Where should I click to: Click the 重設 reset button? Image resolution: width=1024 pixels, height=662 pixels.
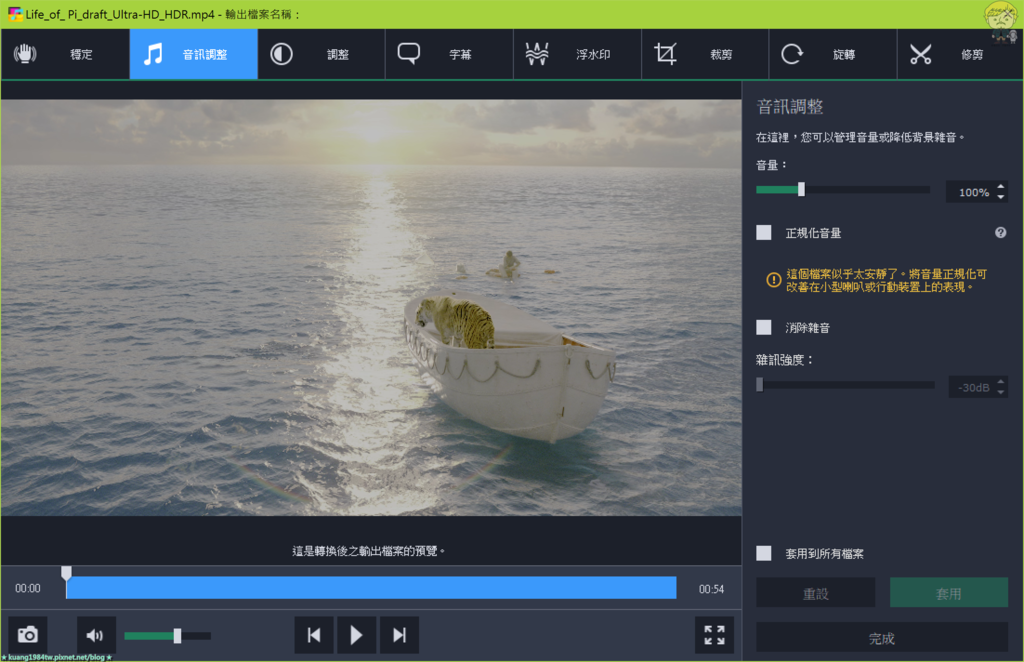816,593
